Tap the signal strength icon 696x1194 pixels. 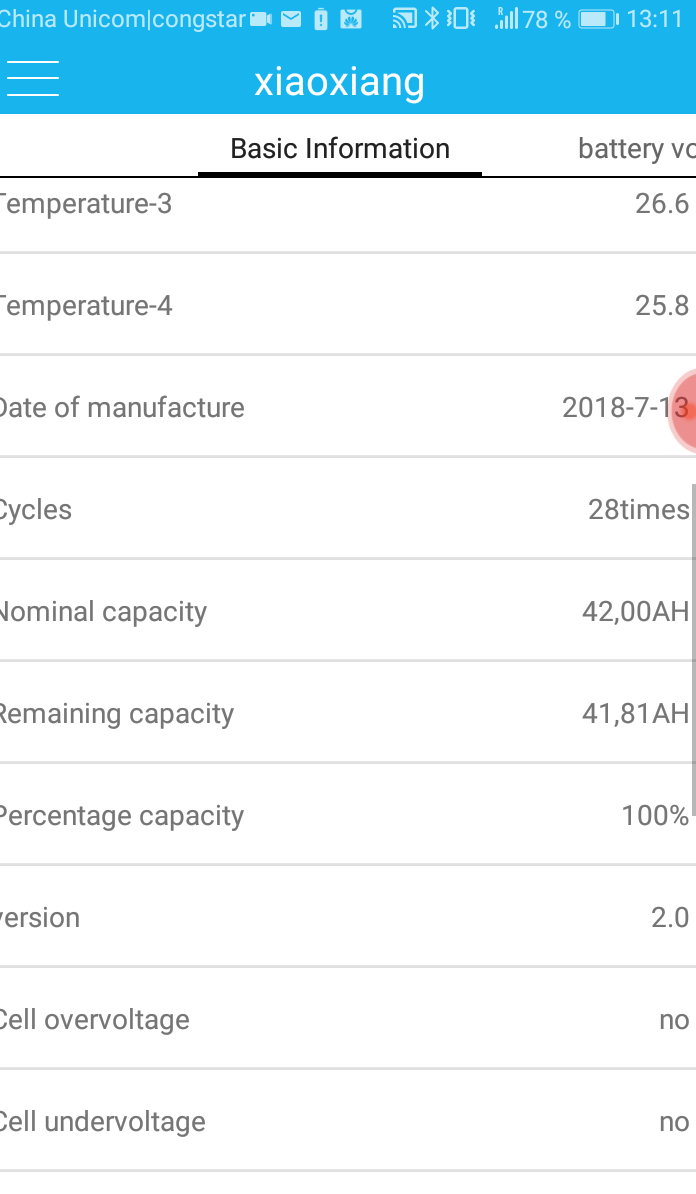(x=506, y=18)
